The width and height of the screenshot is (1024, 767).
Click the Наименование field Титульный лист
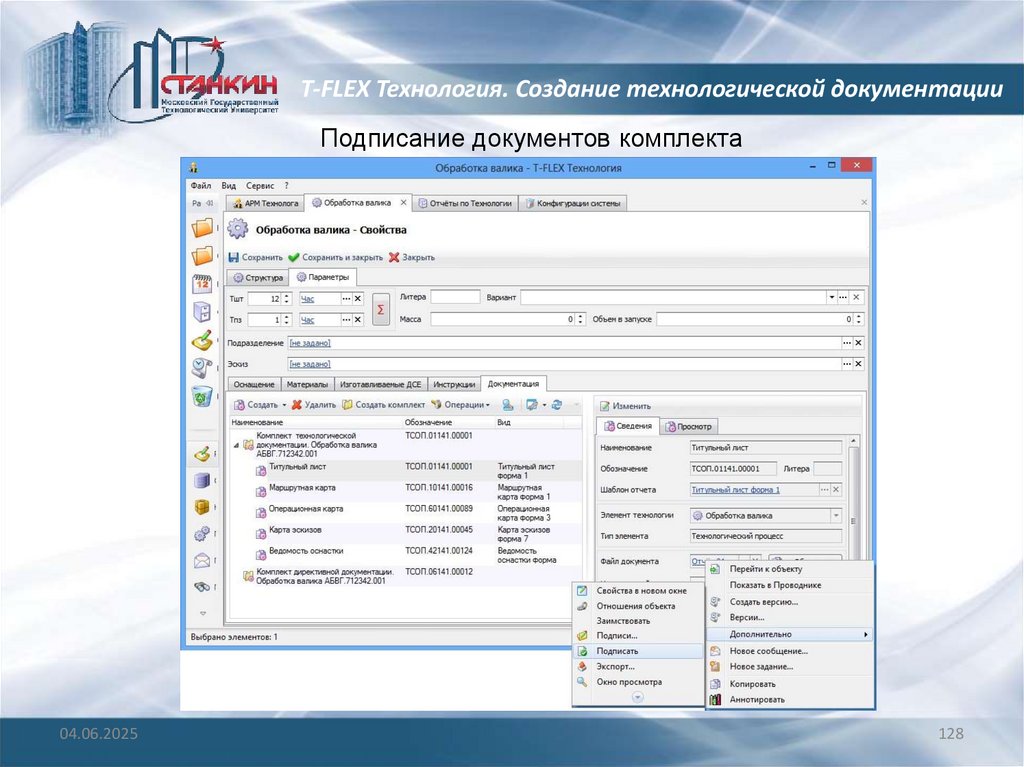click(x=765, y=448)
